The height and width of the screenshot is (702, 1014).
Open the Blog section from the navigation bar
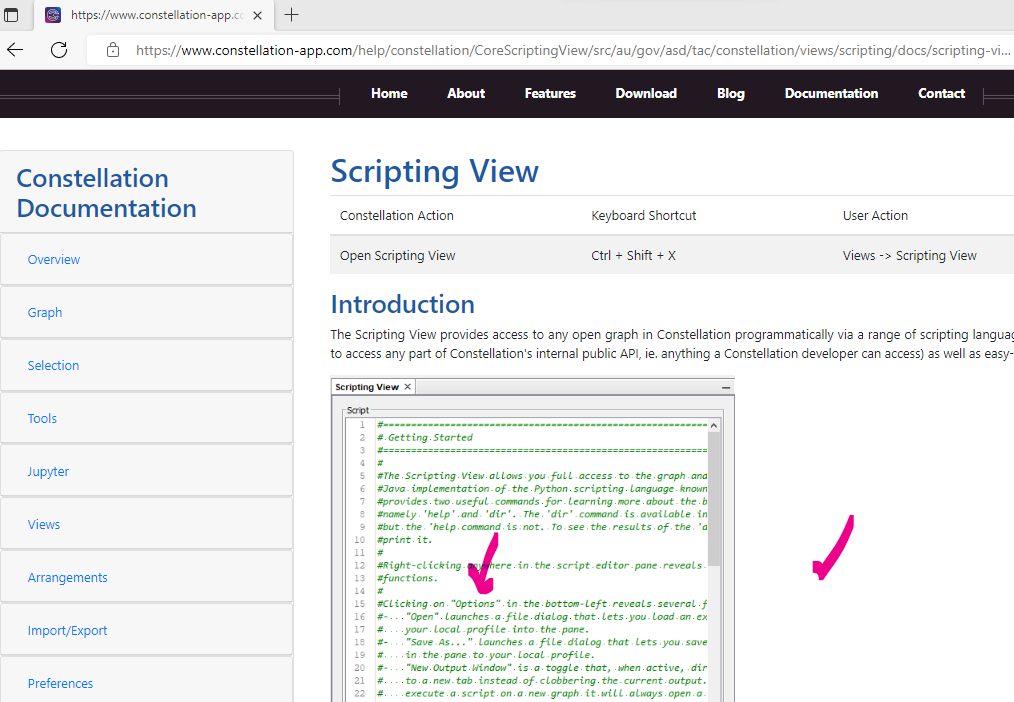coord(731,93)
